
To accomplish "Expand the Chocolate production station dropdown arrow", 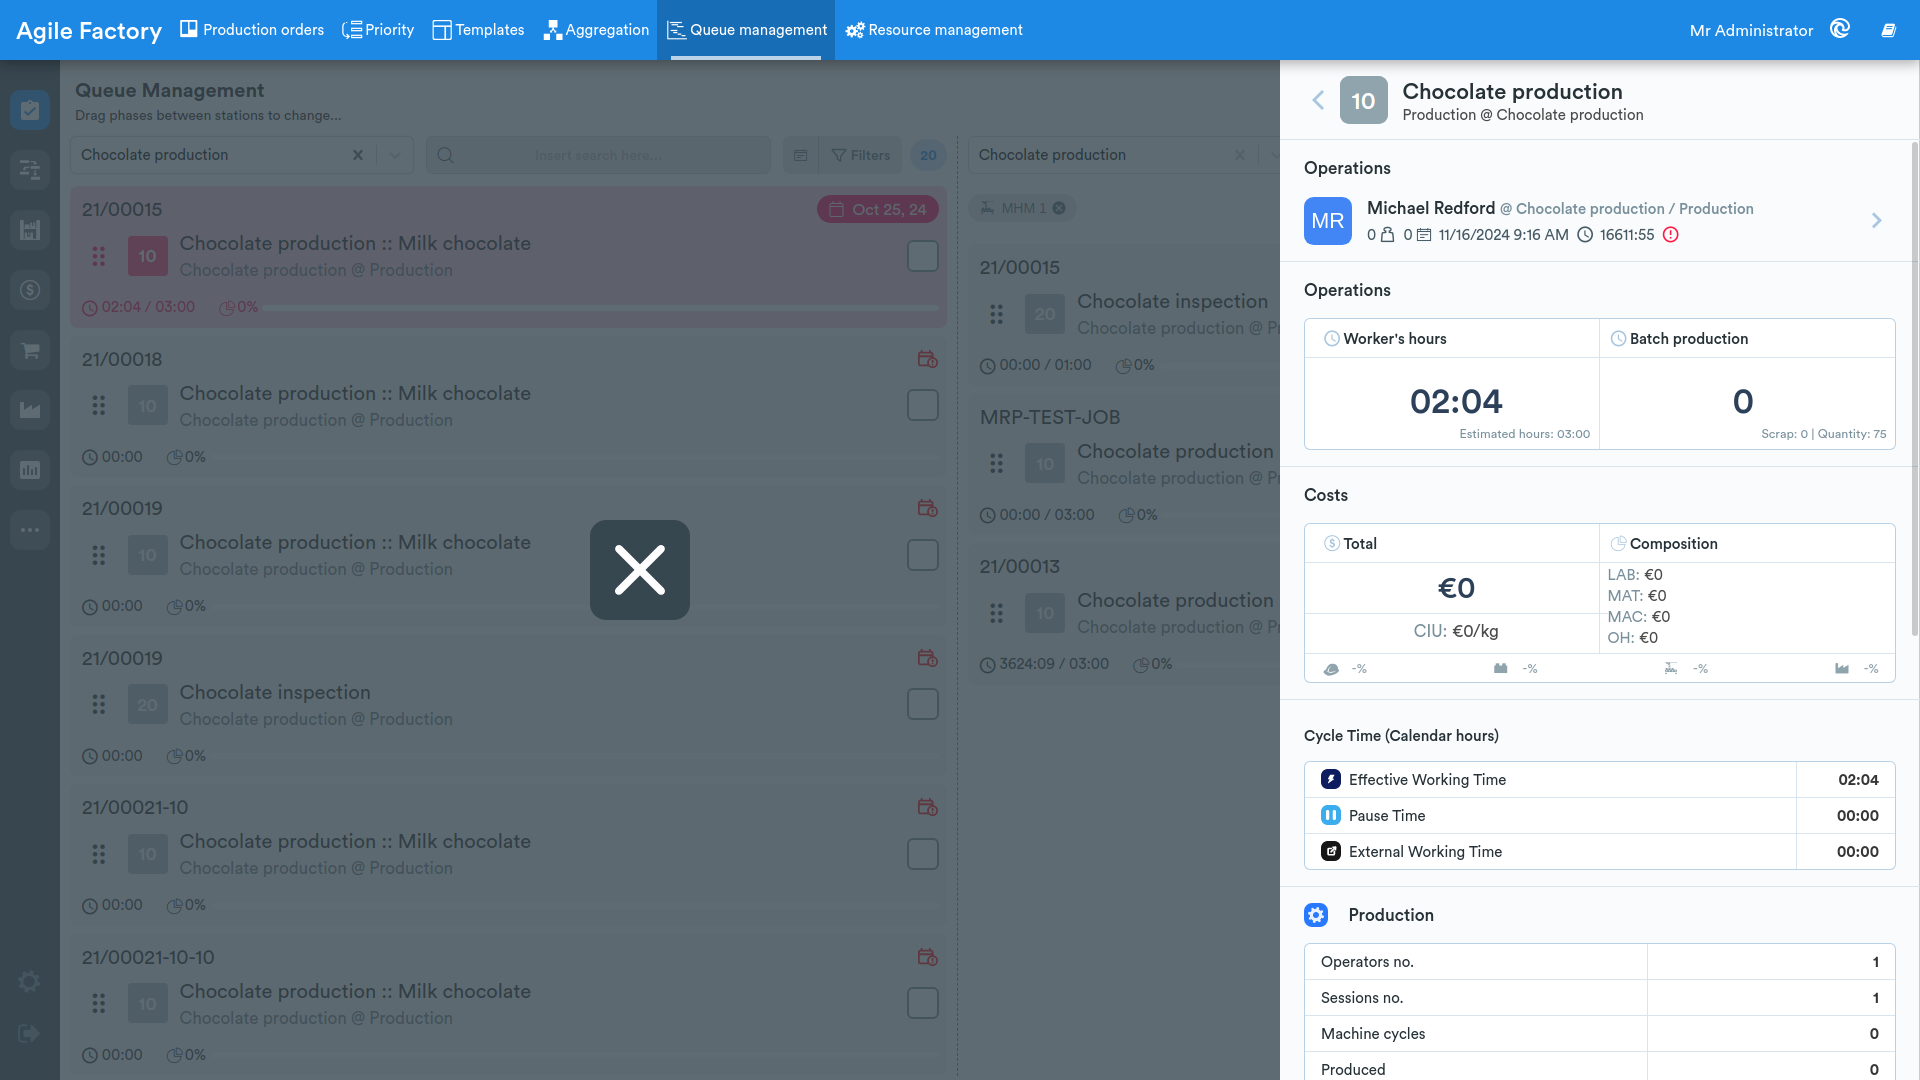I will tap(395, 155).
